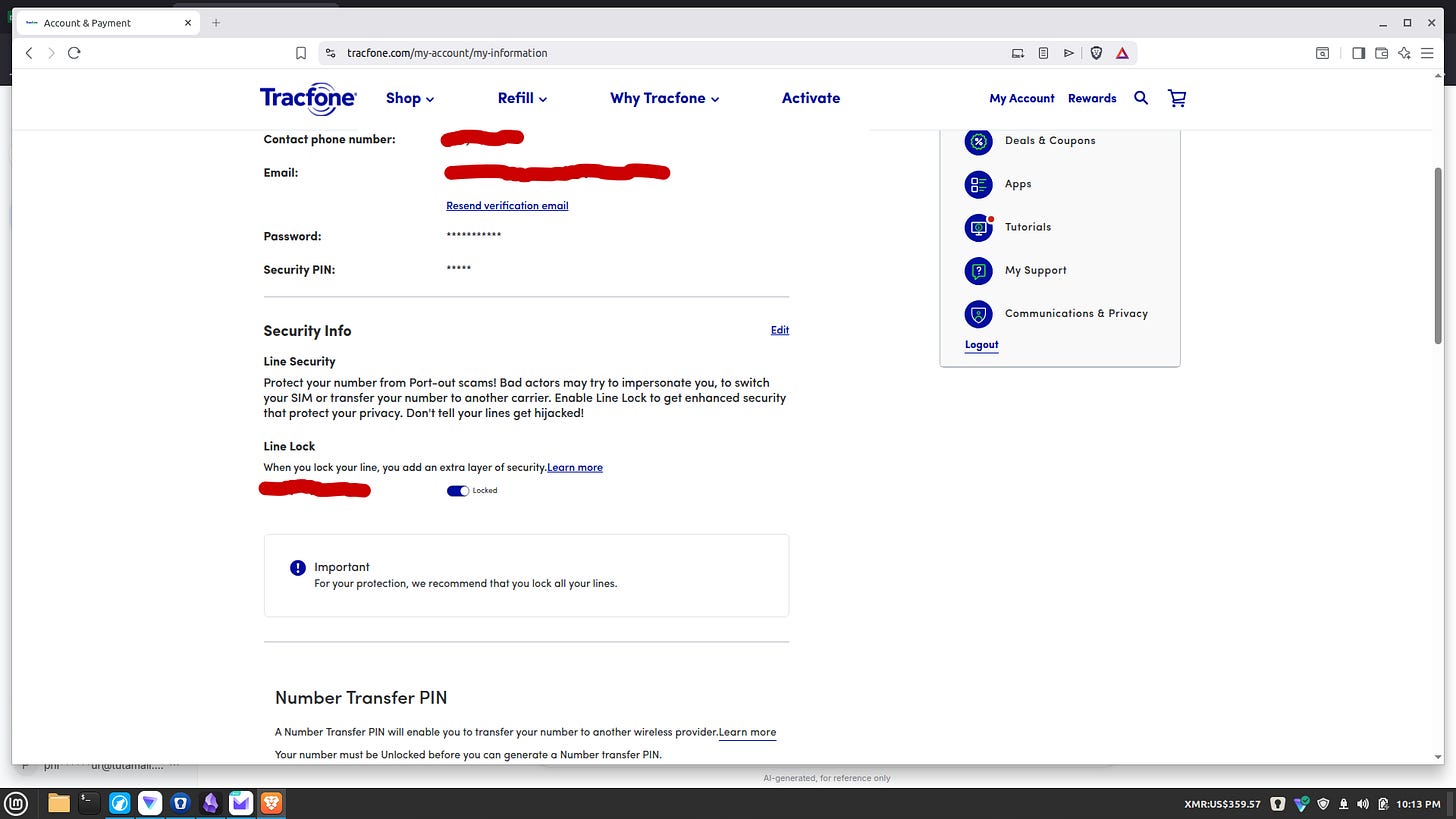This screenshot has width=1456, height=819.
Task: Select My Support menu item
Action: [1035, 270]
